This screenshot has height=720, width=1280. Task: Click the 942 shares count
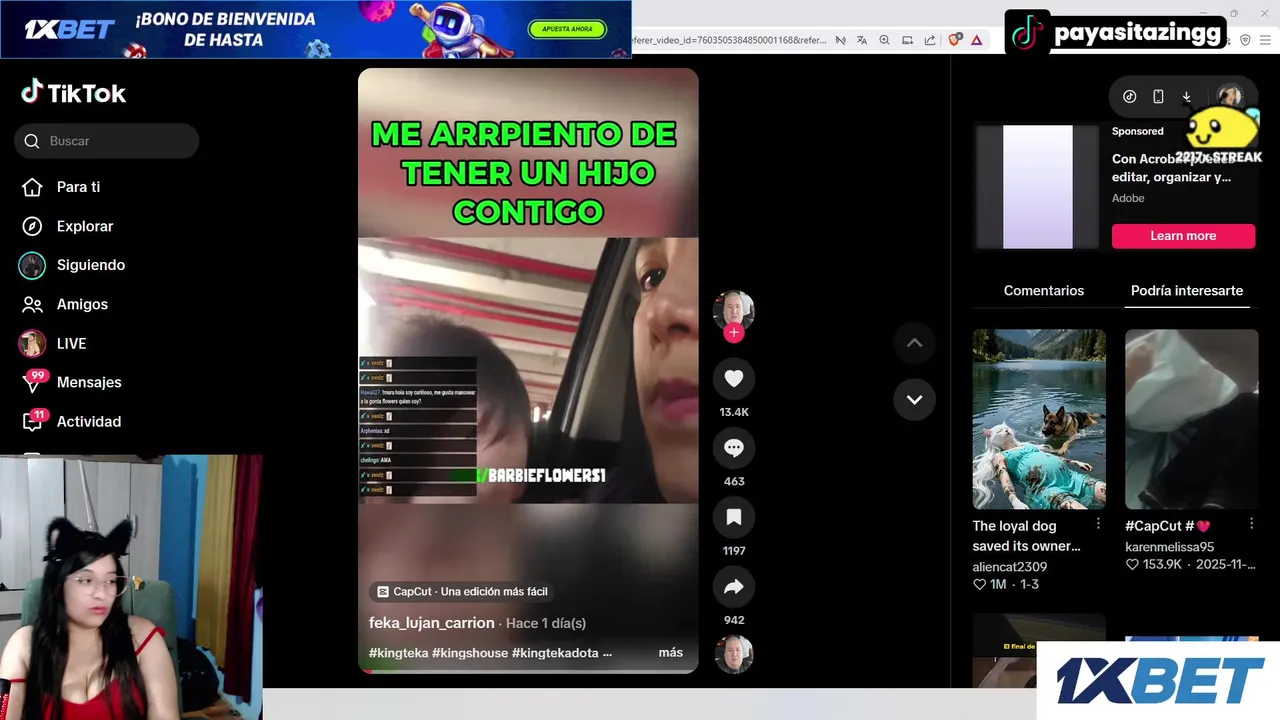734,620
